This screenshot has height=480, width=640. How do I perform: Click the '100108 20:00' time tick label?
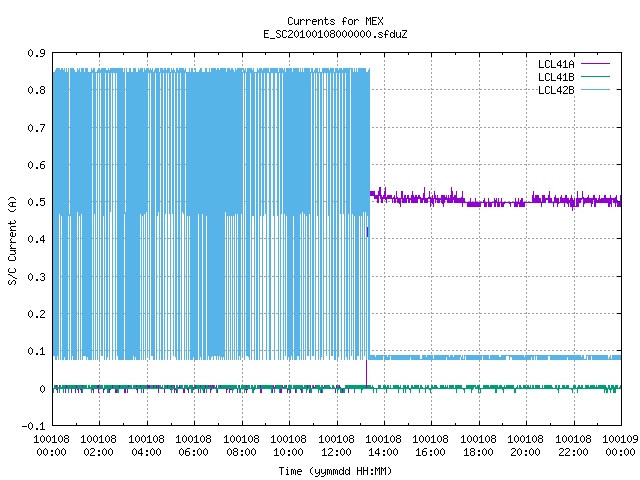click(525, 446)
